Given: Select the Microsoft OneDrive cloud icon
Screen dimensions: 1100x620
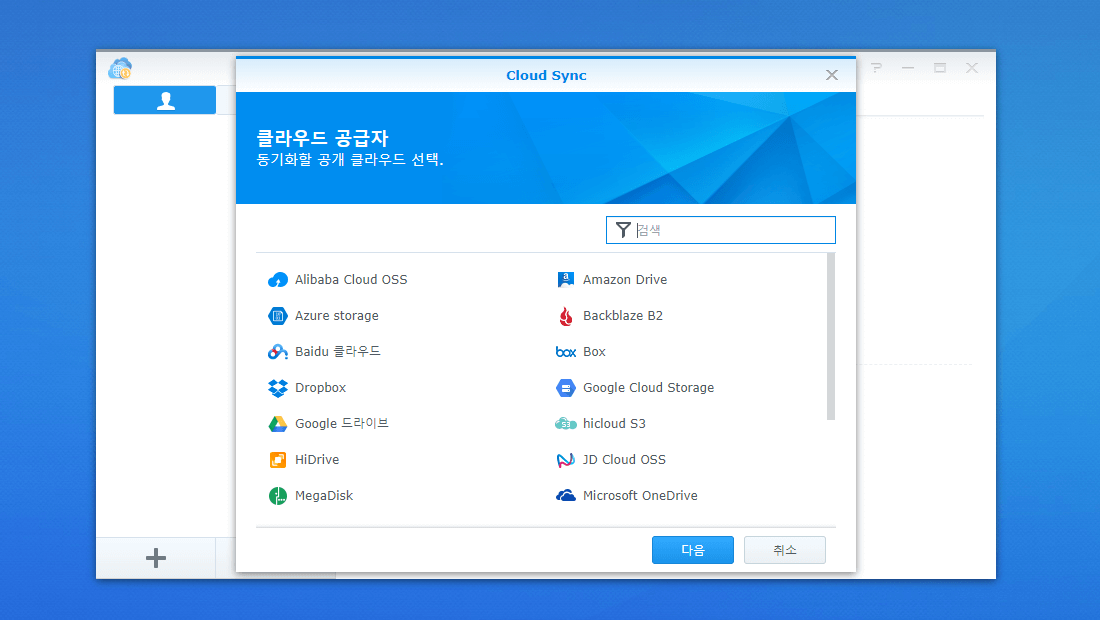Looking at the screenshot, I should pyautogui.click(x=565, y=496).
